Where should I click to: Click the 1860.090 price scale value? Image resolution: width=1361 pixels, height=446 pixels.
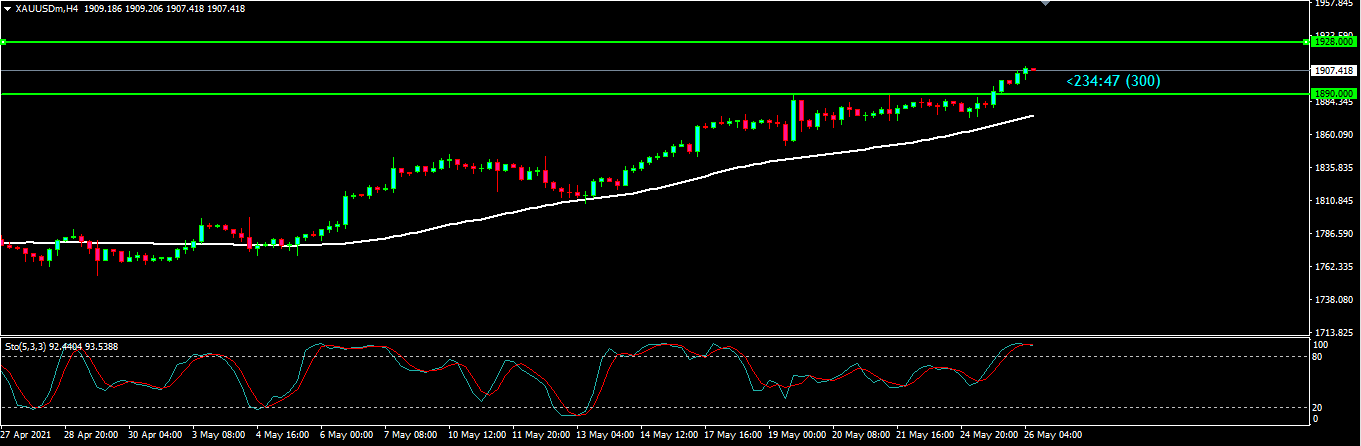point(1334,134)
